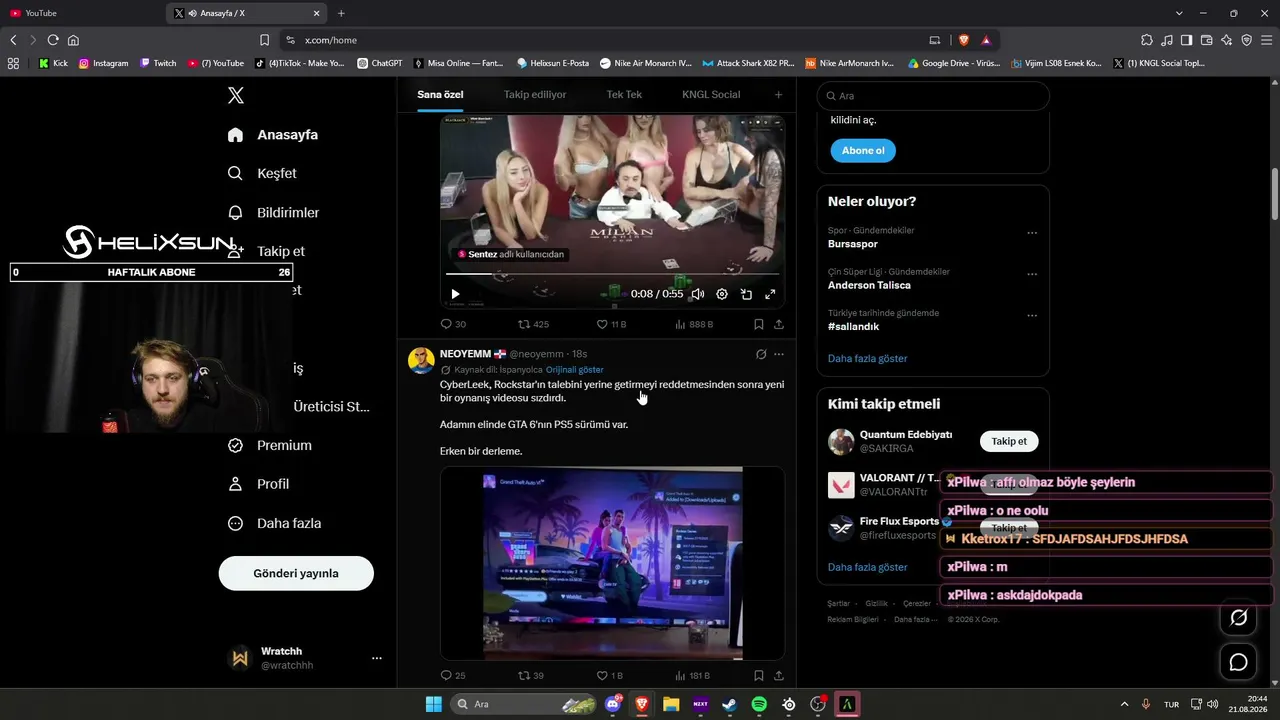Open Grok floating button

[x=1238, y=618]
